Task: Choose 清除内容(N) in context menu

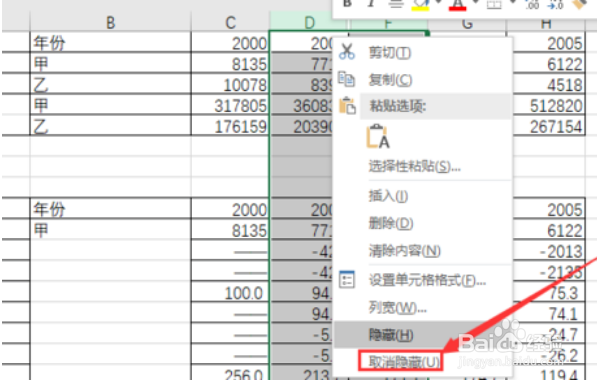Action: click(423, 251)
